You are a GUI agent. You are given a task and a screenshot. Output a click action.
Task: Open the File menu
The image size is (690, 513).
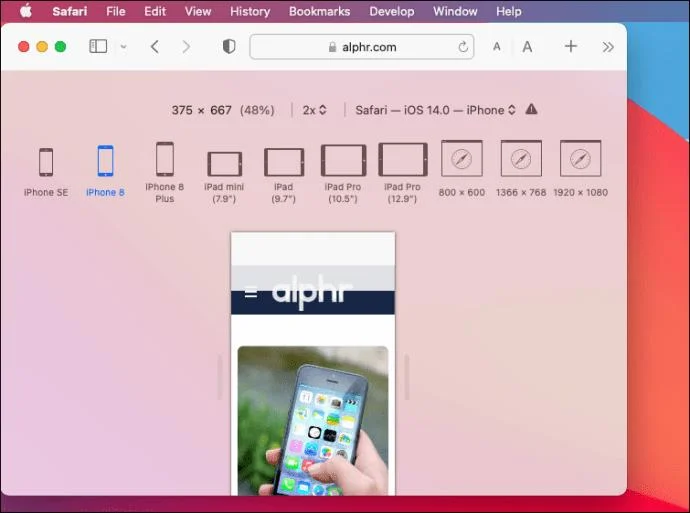116,11
